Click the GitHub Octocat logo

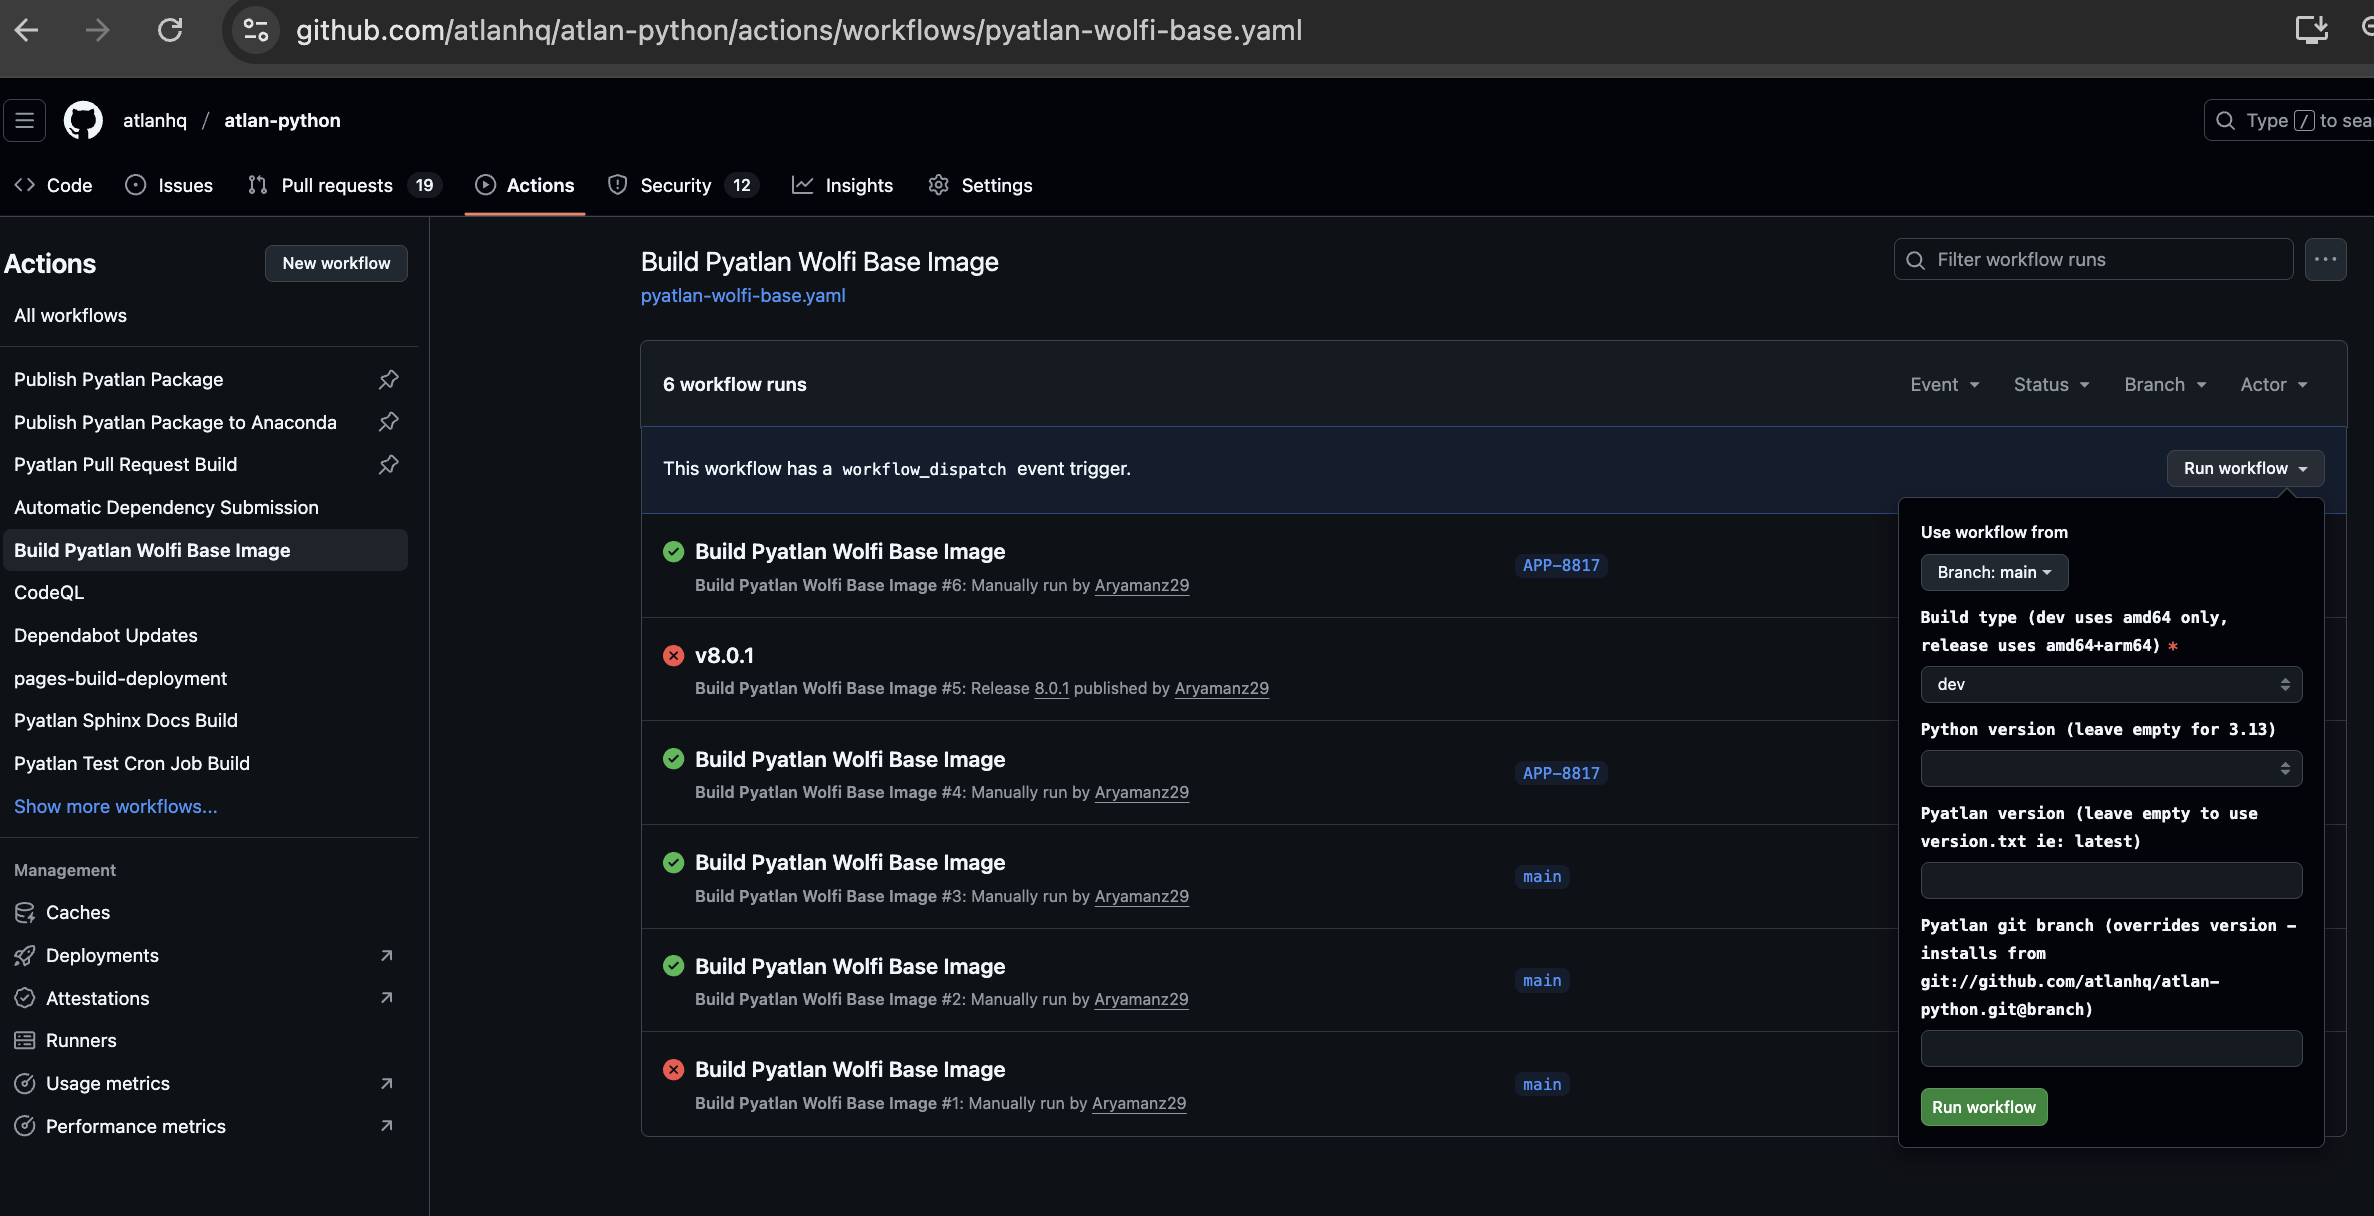point(83,120)
